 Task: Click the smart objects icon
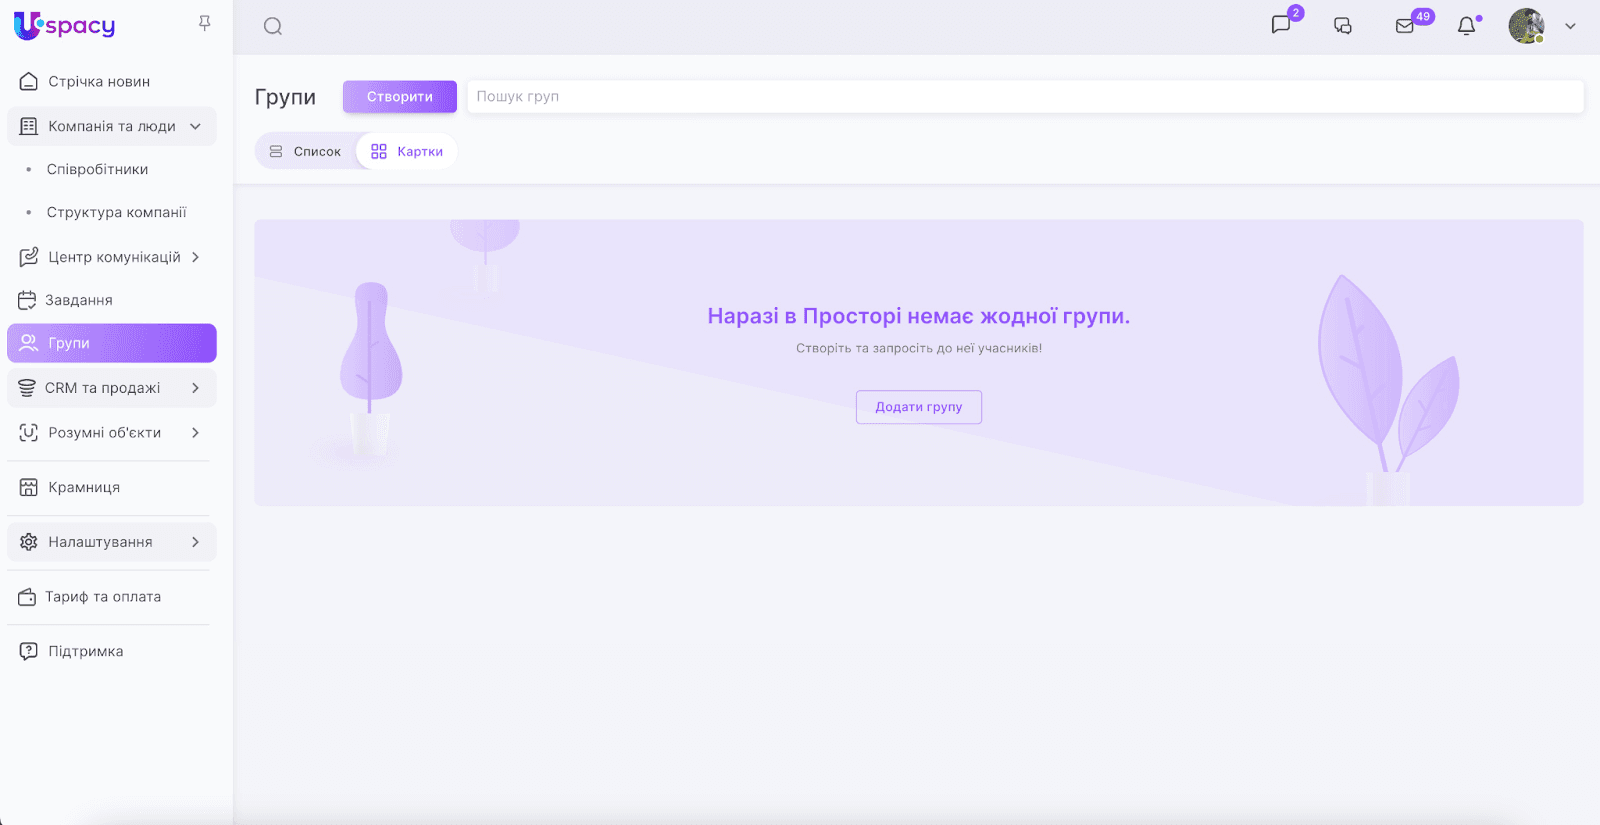pos(29,433)
